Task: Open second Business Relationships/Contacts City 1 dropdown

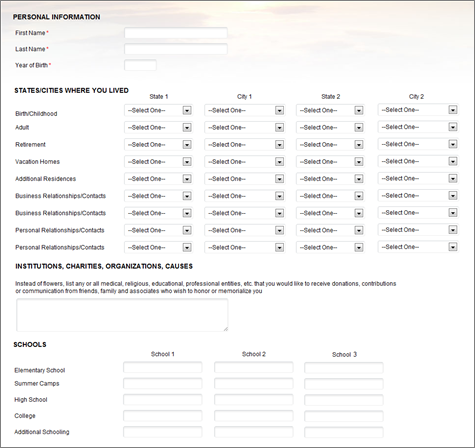Action: click(x=245, y=213)
